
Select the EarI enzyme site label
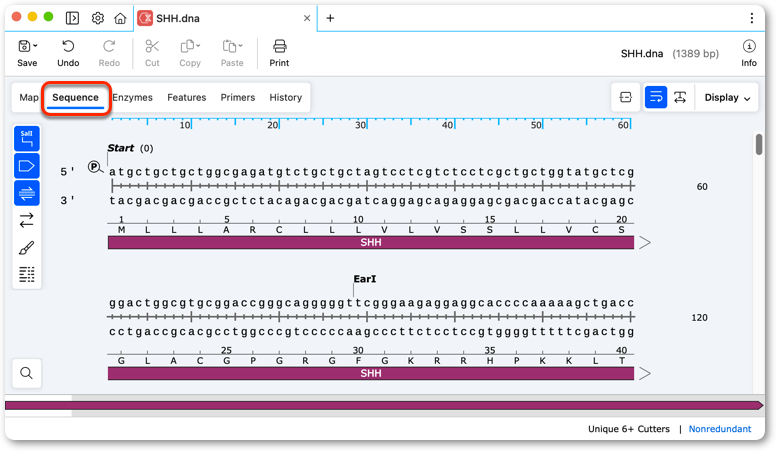point(365,279)
